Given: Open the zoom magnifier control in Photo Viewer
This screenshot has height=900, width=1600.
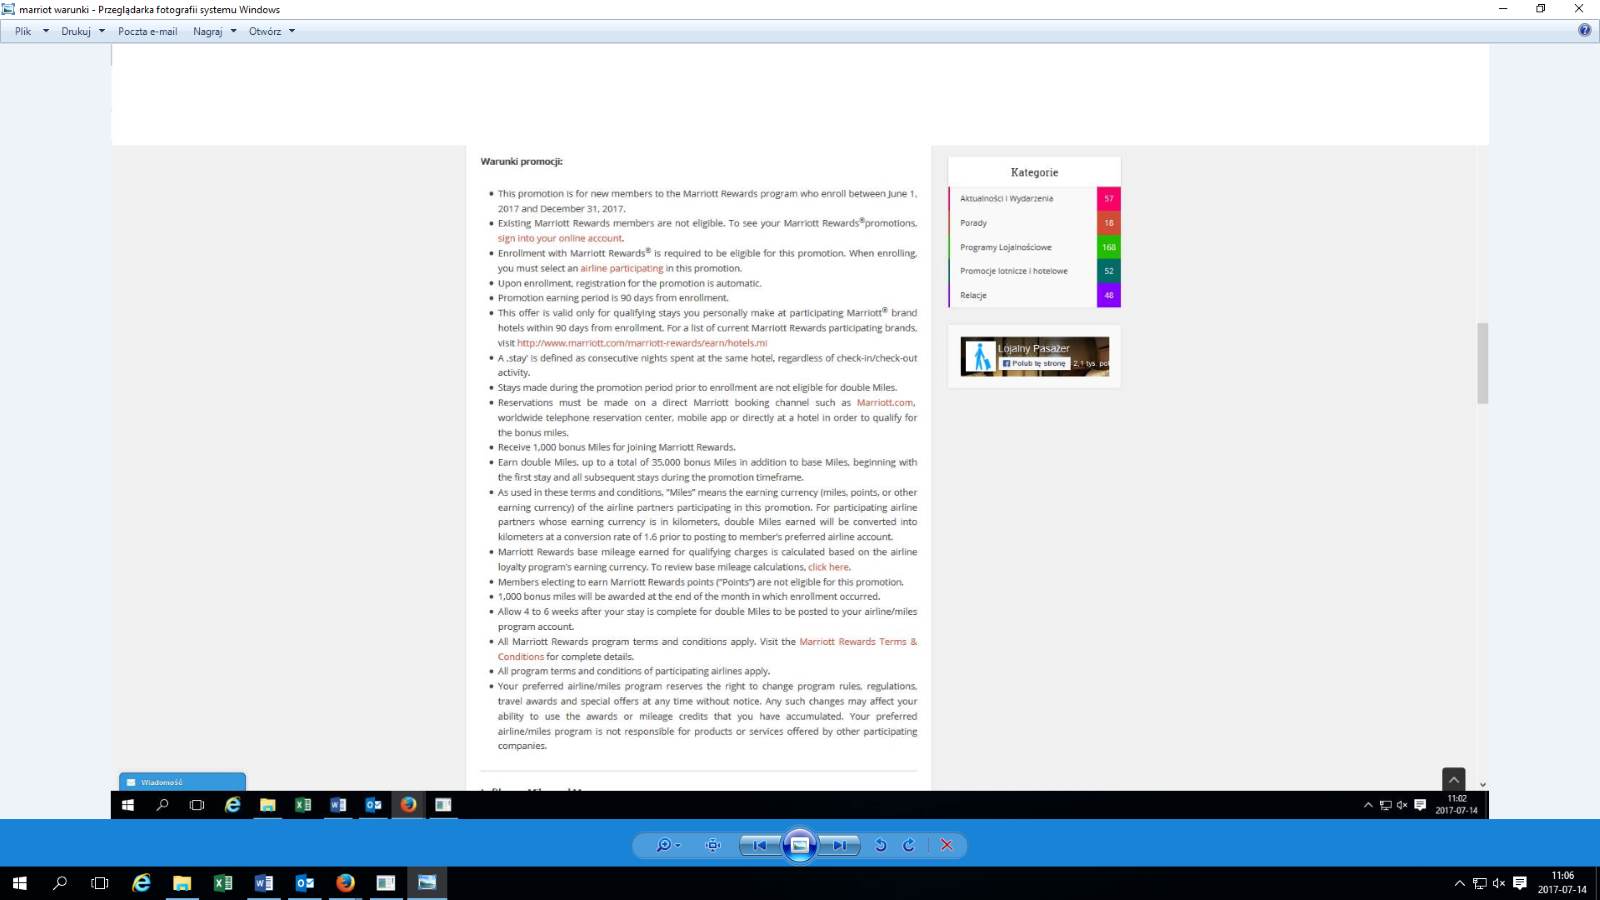Looking at the screenshot, I should 667,845.
